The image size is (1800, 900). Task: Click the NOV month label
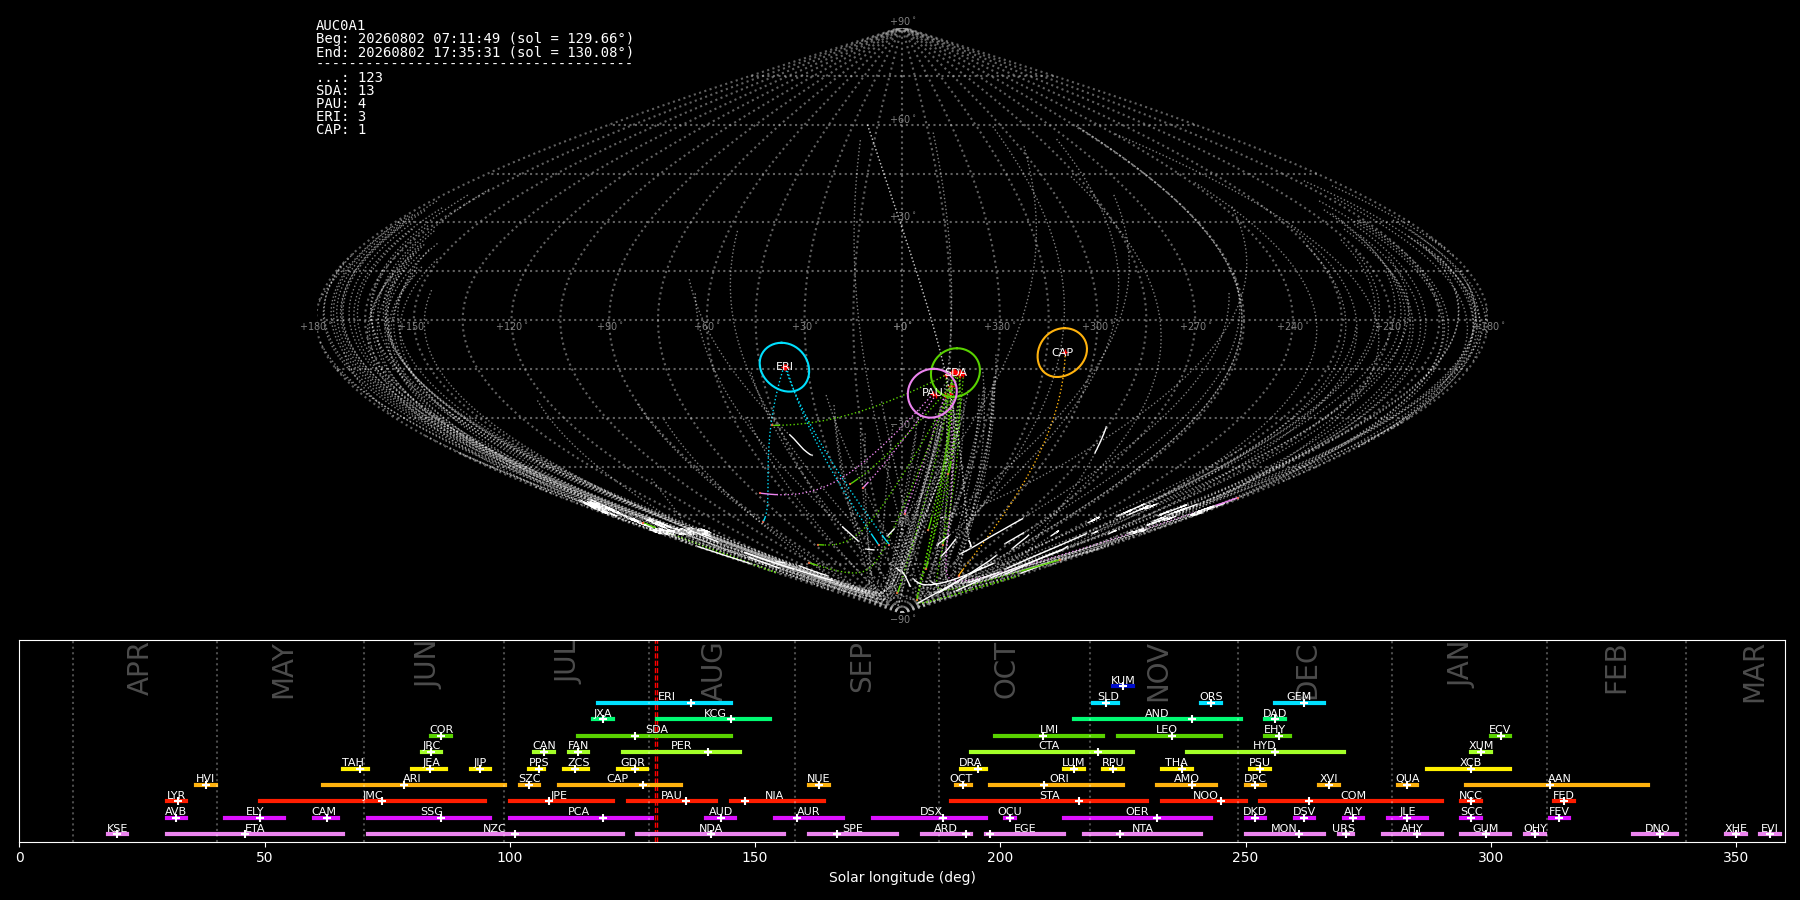tap(1157, 673)
